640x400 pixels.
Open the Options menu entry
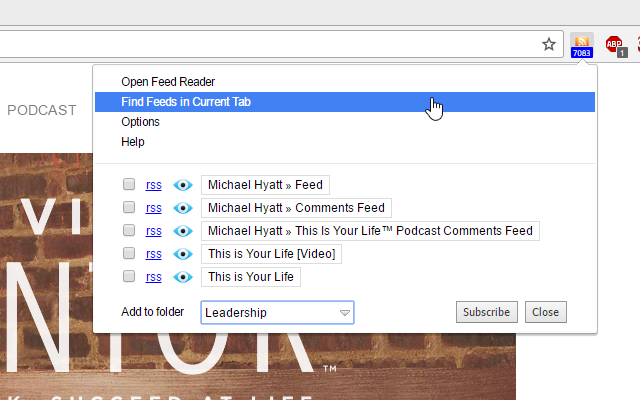click(140, 122)
